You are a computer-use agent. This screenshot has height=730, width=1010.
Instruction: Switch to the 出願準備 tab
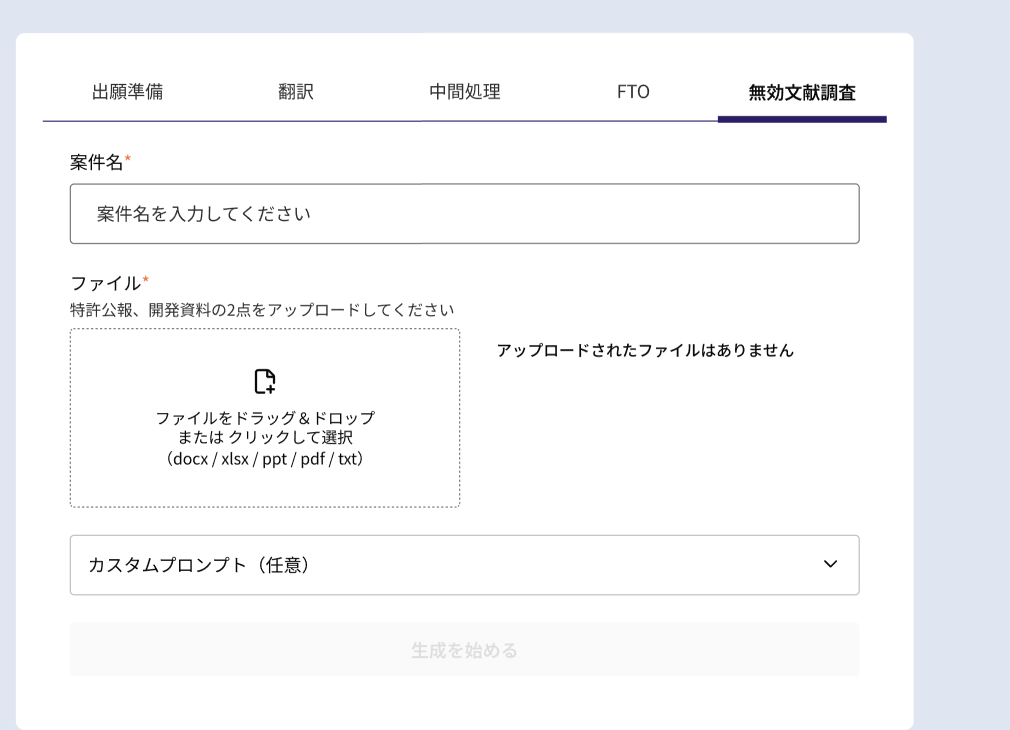128,92
